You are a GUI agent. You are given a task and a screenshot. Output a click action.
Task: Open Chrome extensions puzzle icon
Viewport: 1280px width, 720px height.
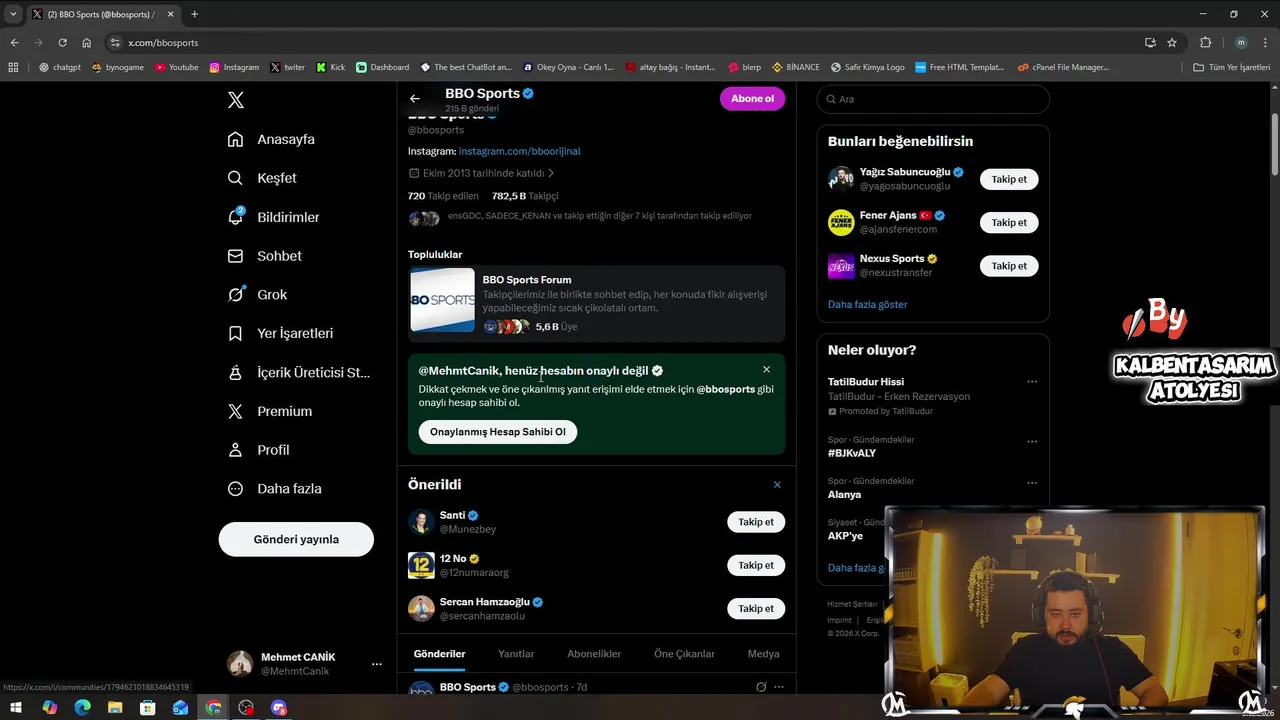(1205, 43)
